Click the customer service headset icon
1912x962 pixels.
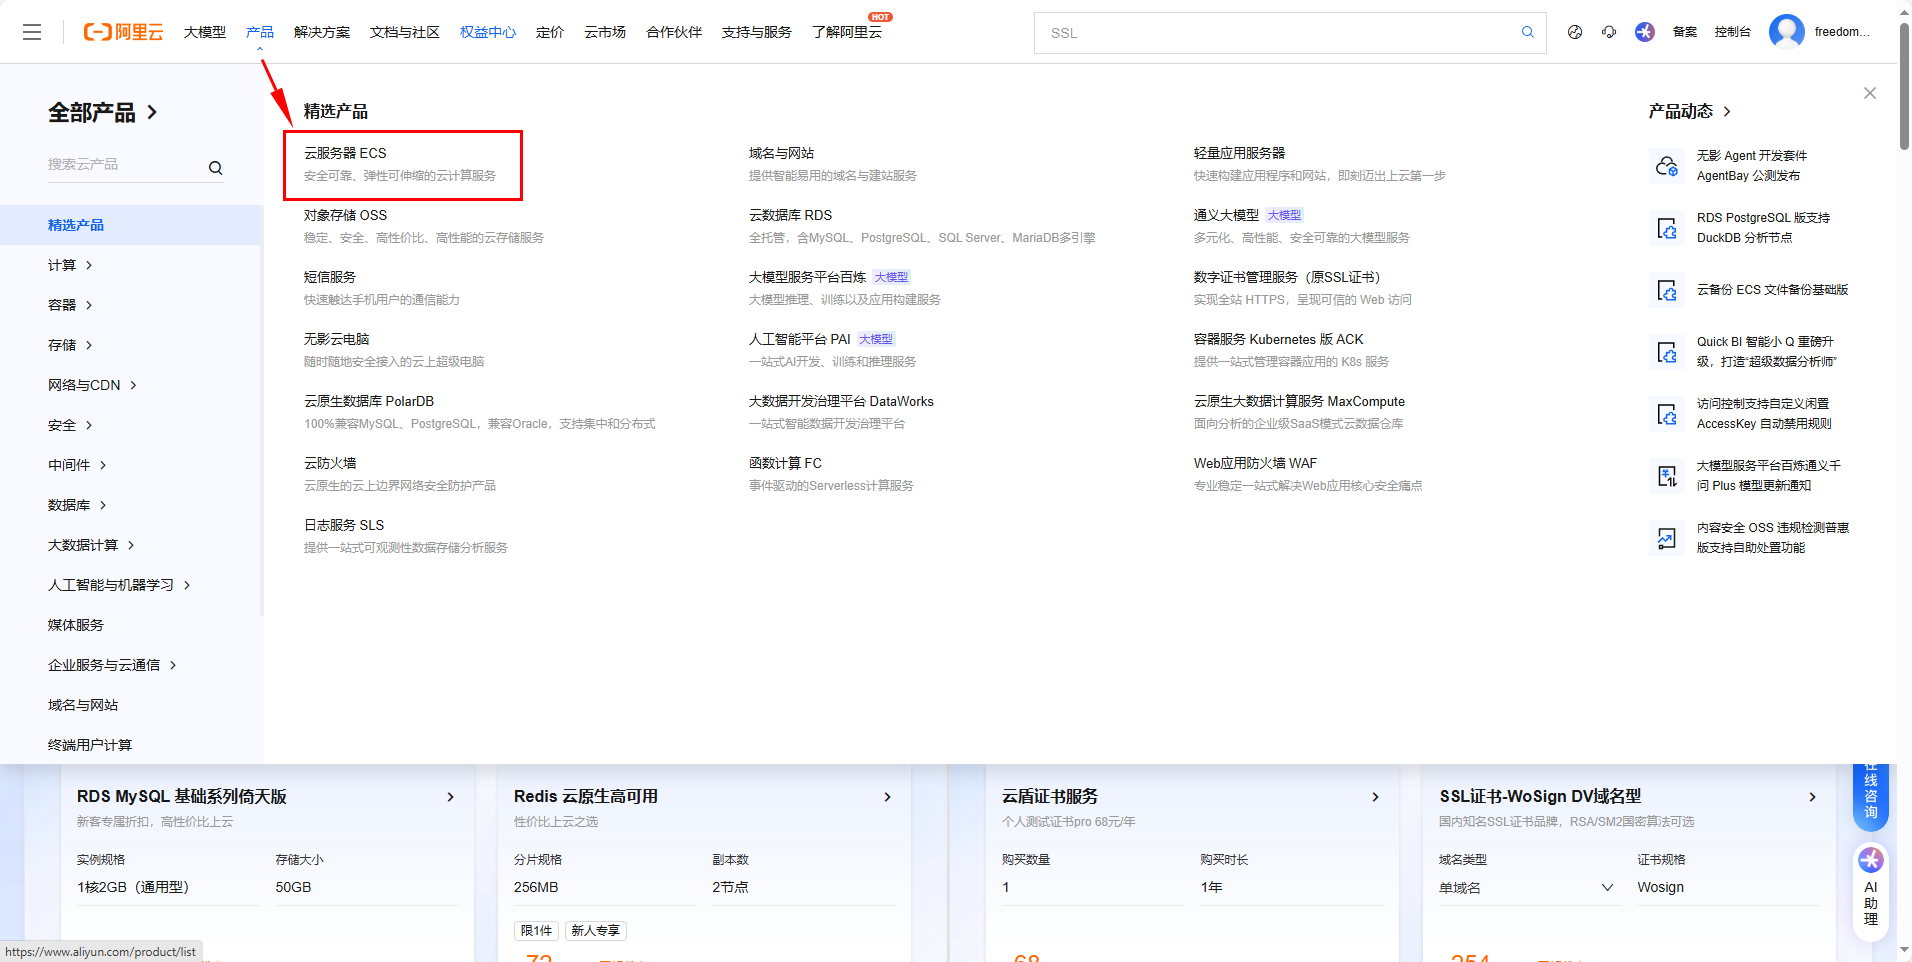(x=1608, y=32)
